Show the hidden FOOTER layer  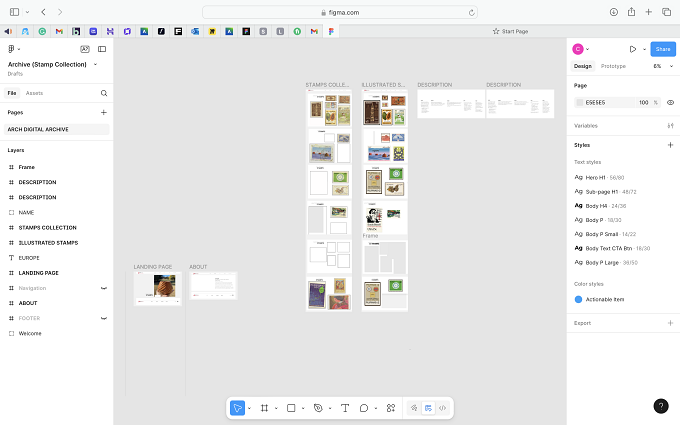pos(104,318)
